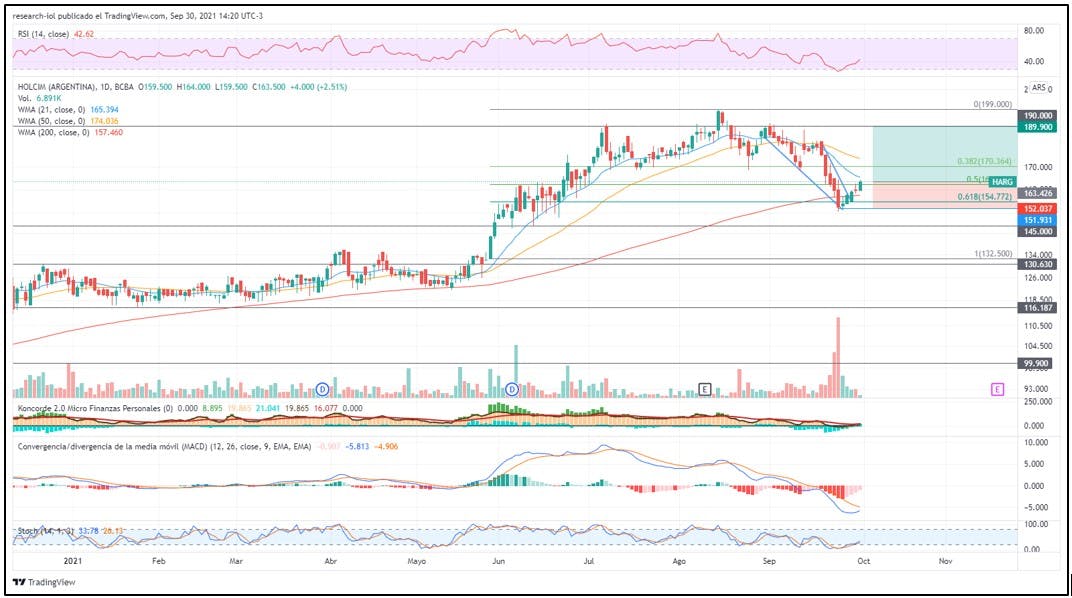Click the dividend D marker near April

[322, 390]
